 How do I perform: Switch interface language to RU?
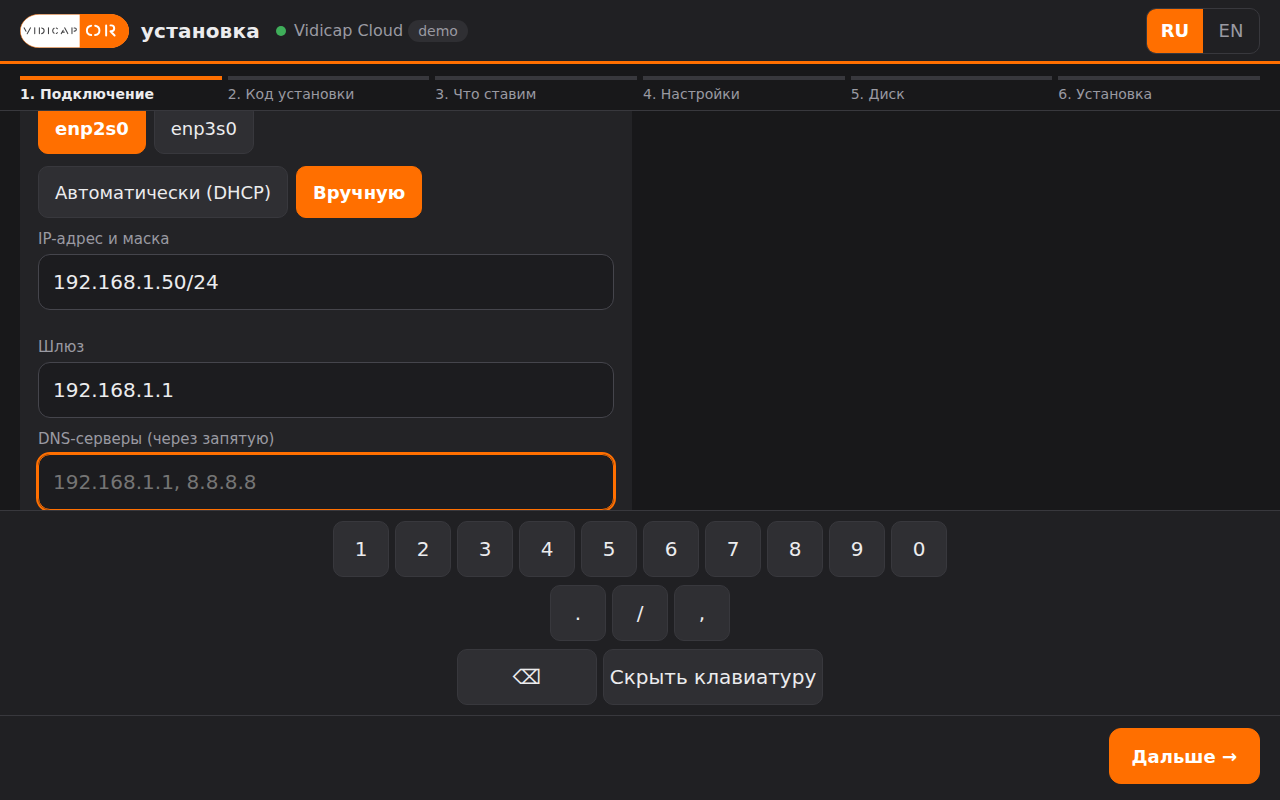(x=1175, y=31)
